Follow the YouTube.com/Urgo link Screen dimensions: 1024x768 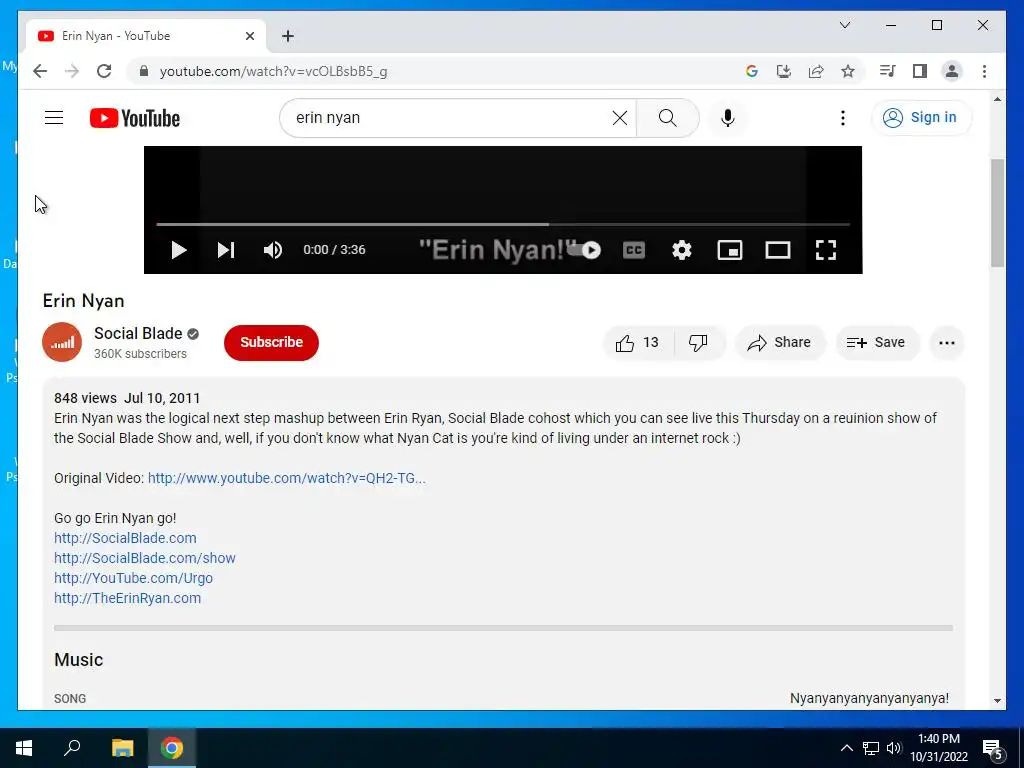[133, 578]
